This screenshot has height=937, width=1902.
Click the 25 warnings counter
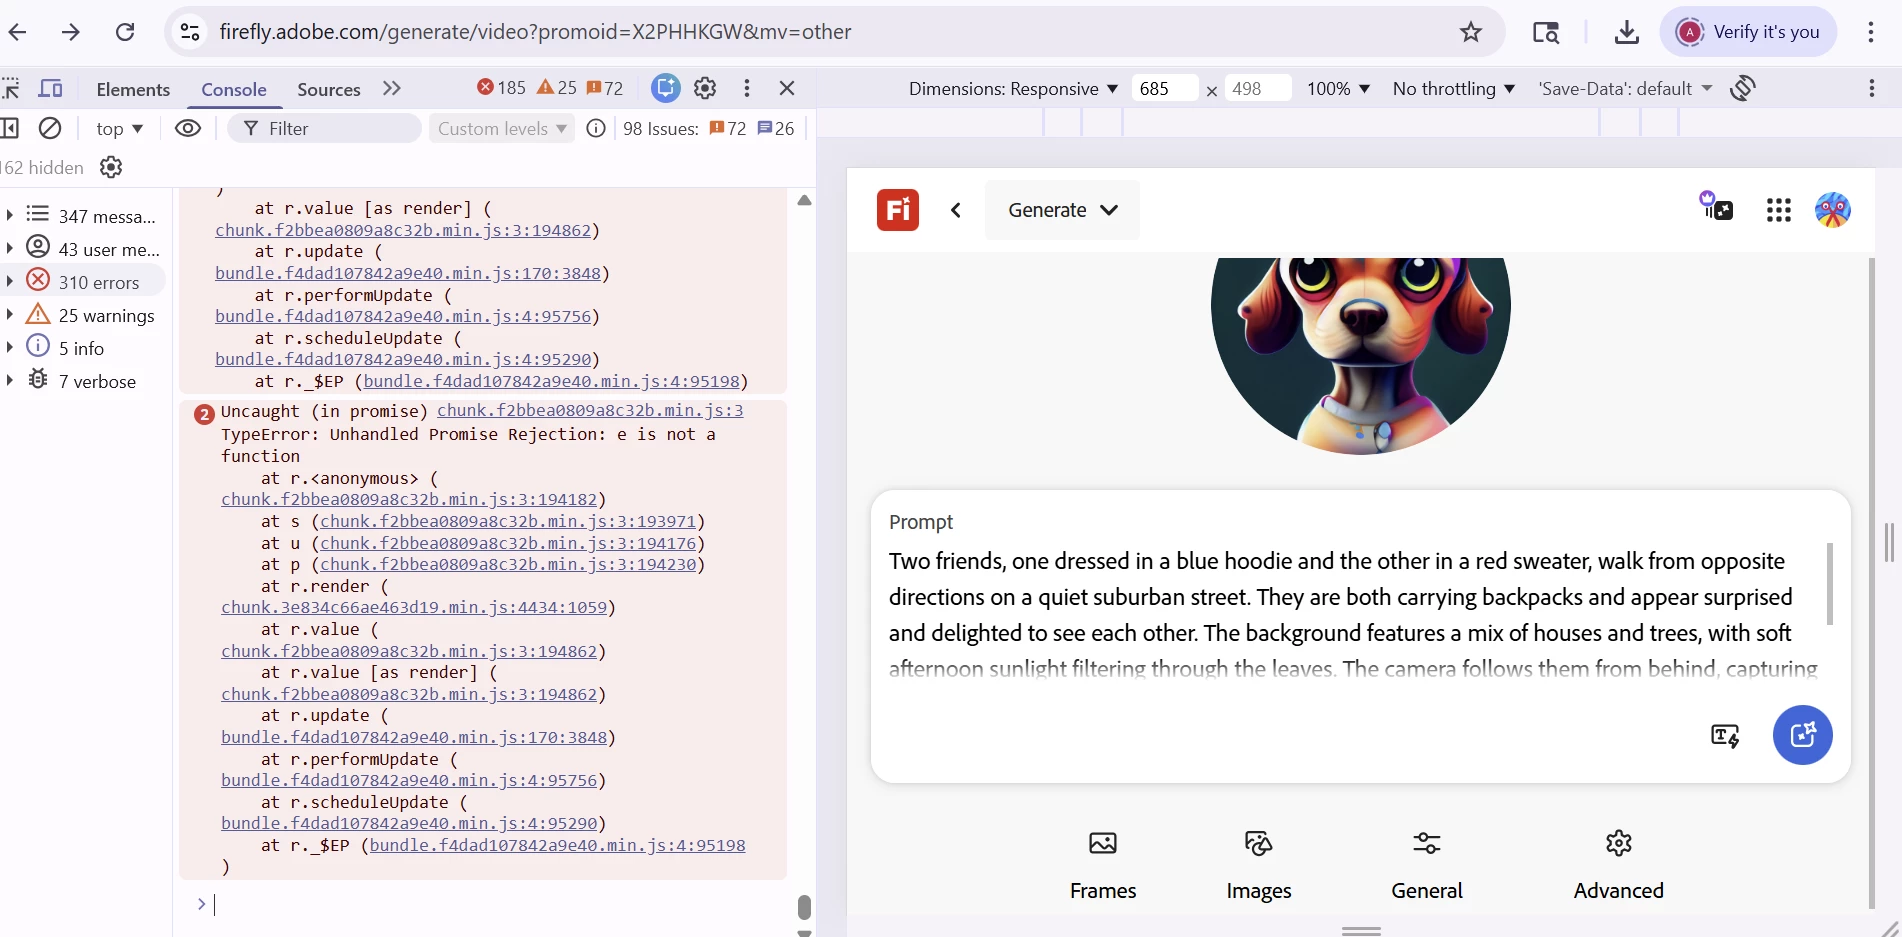557,88
